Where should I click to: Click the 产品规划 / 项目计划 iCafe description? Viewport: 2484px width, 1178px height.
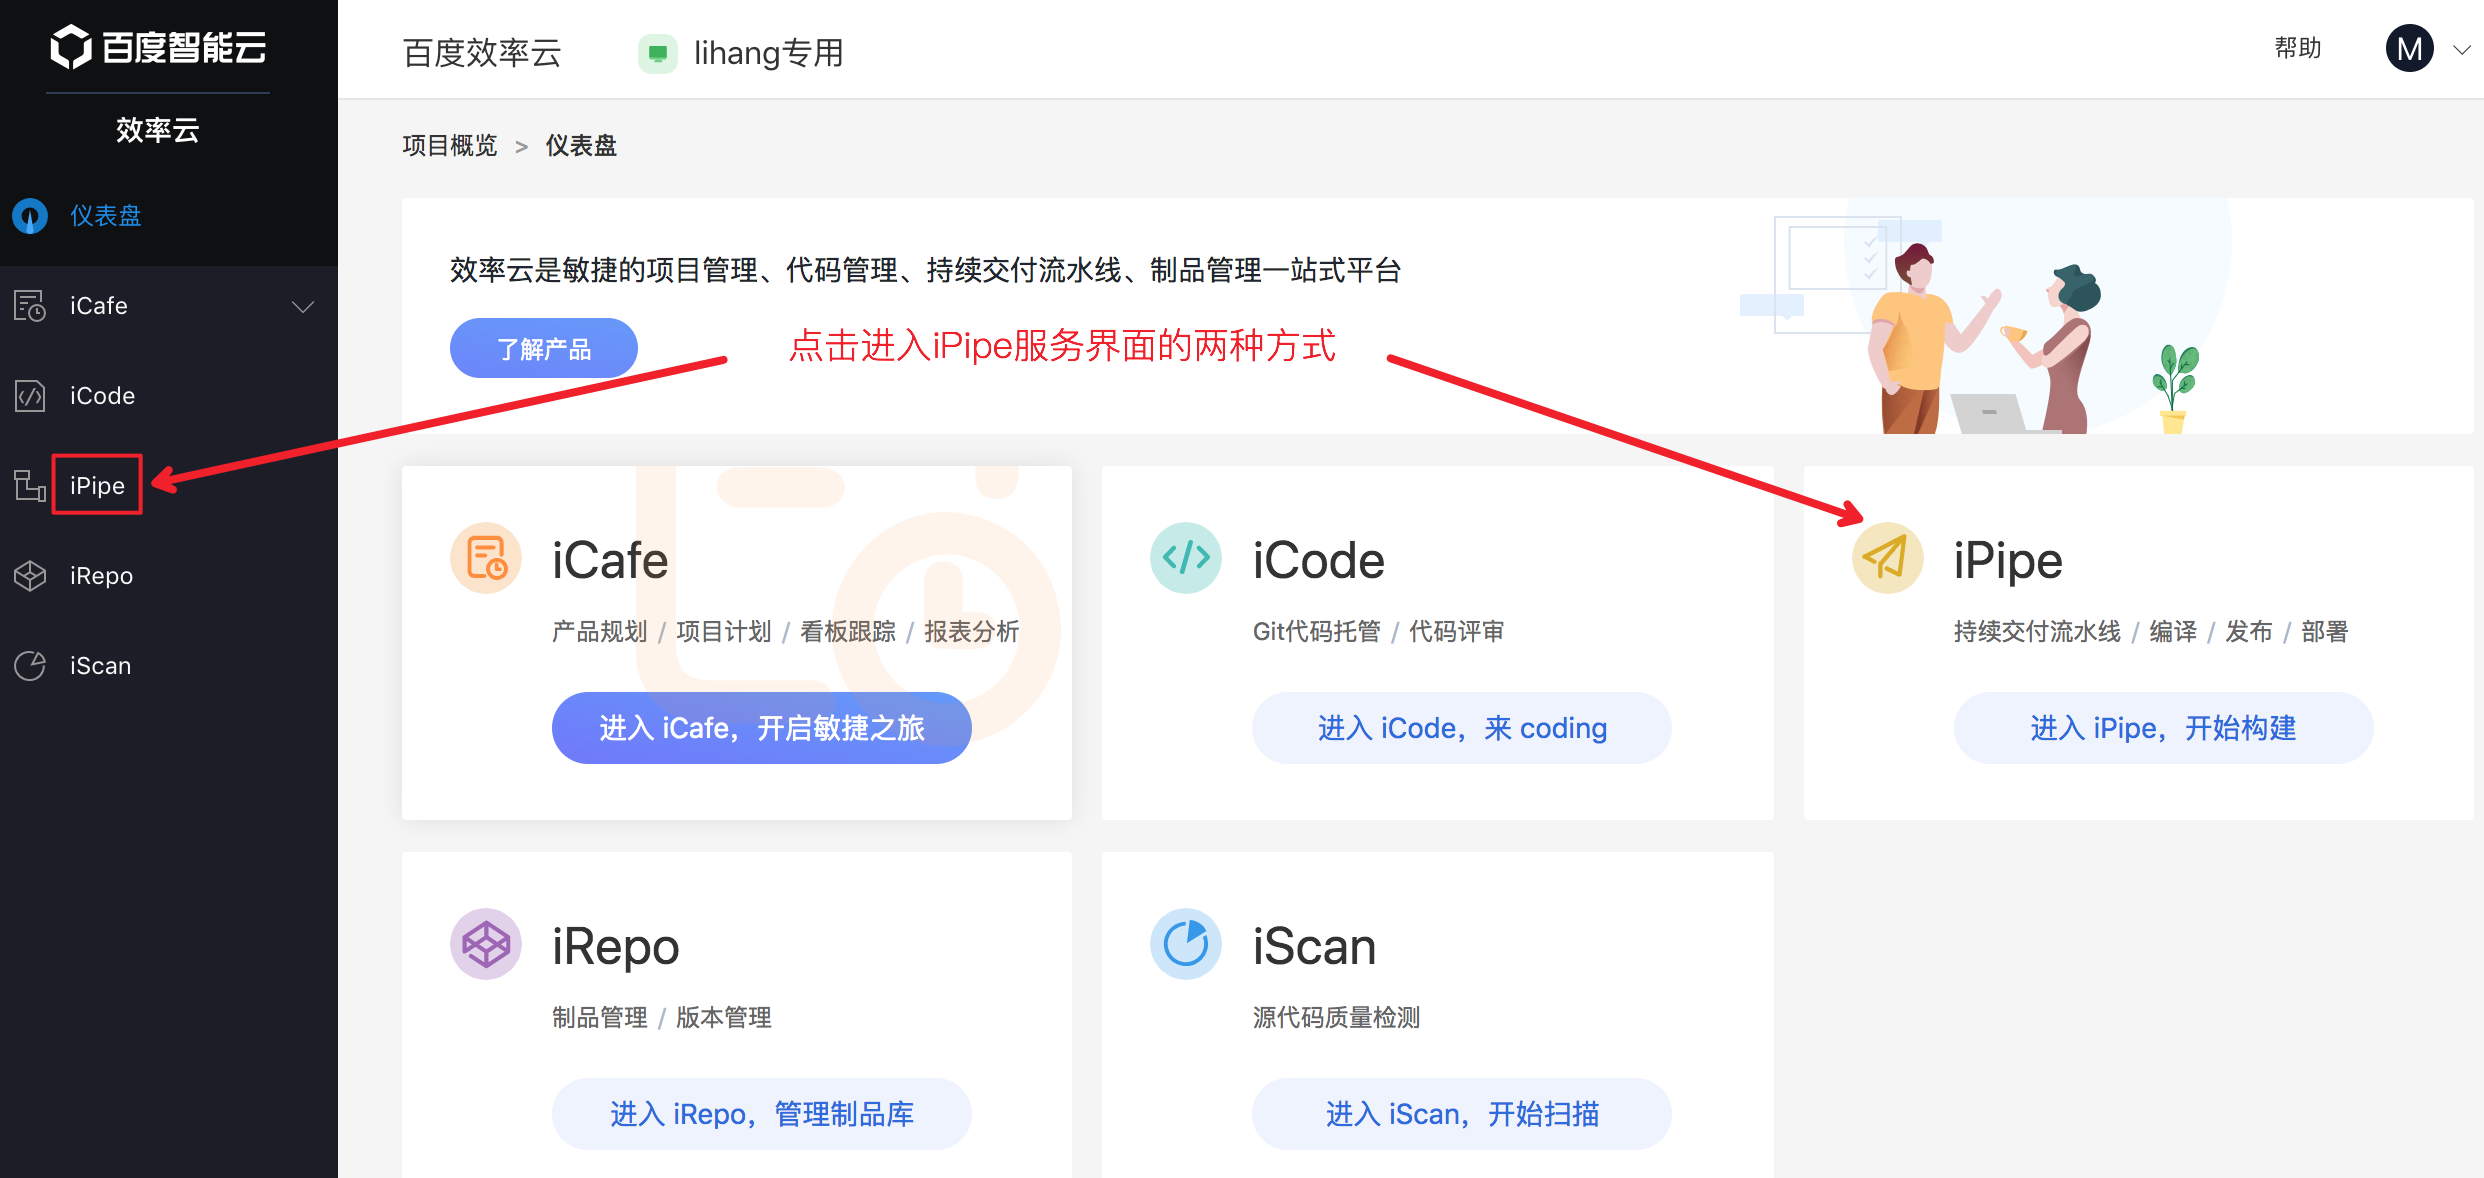click(786, 632)
